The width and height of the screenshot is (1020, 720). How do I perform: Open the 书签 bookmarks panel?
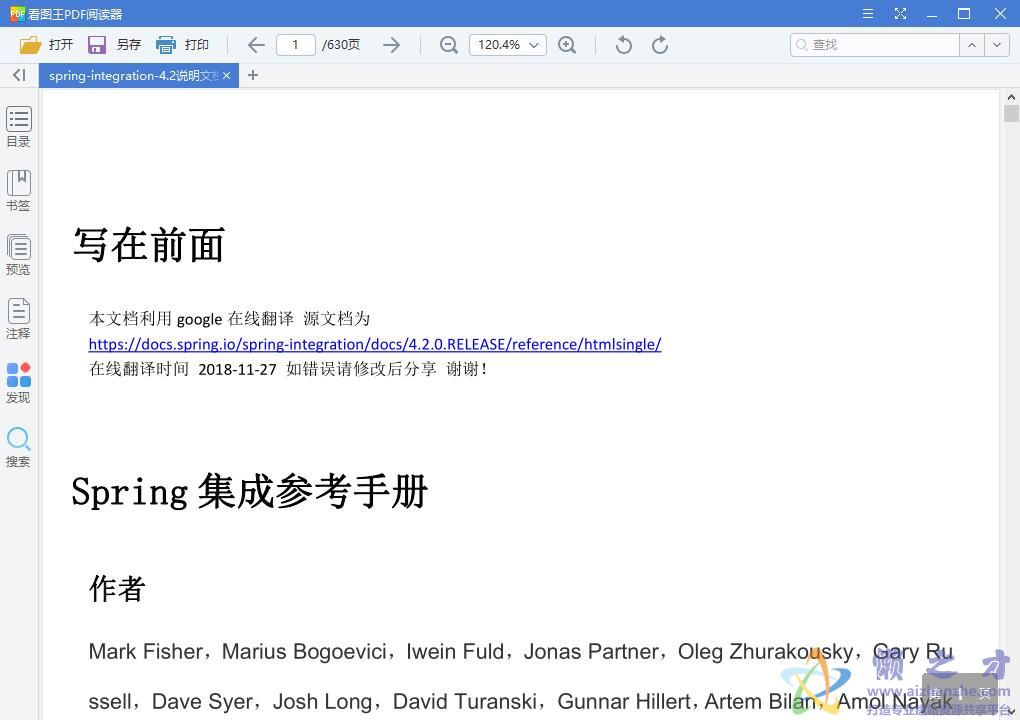coord(19,191)
